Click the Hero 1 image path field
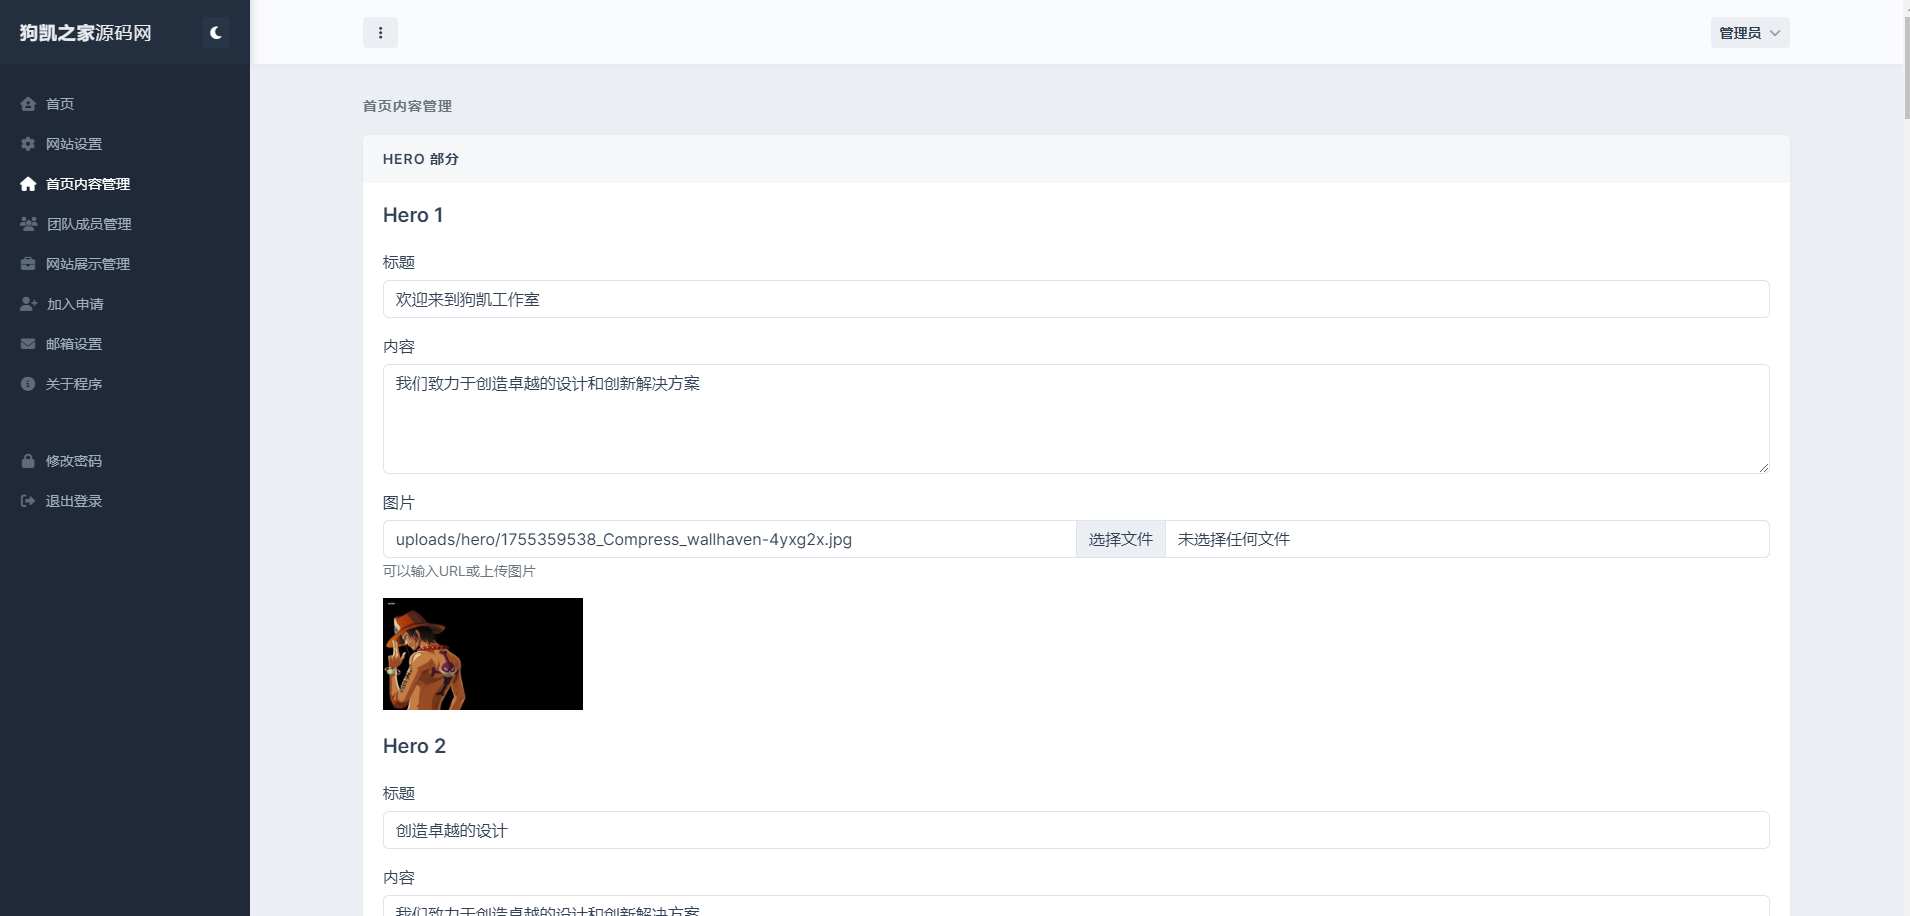 [729, 539]
